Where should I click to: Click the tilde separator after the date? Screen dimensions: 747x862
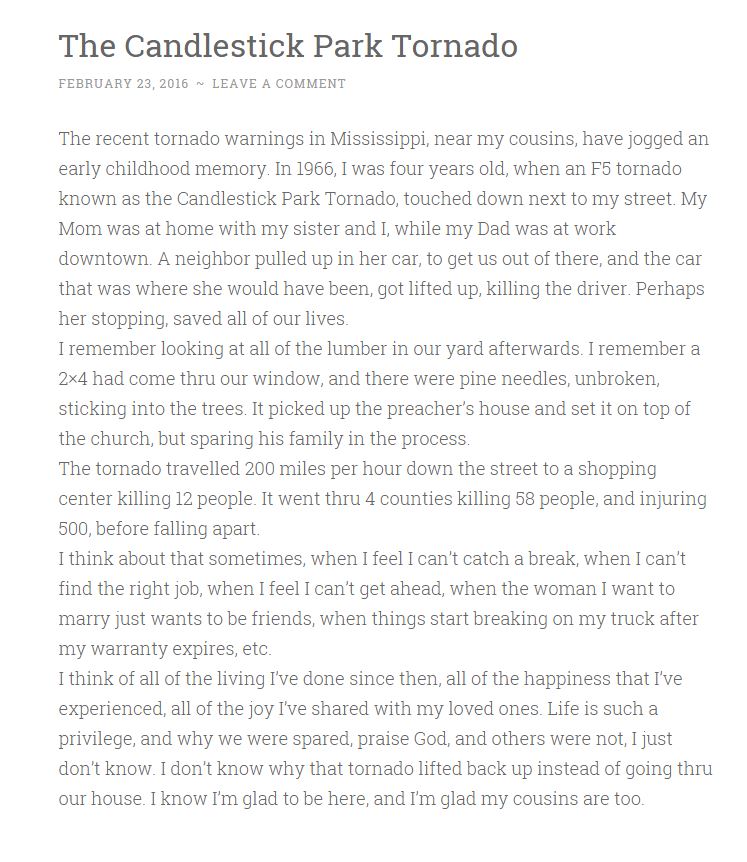pyautogui.click(x=200, y=84)
